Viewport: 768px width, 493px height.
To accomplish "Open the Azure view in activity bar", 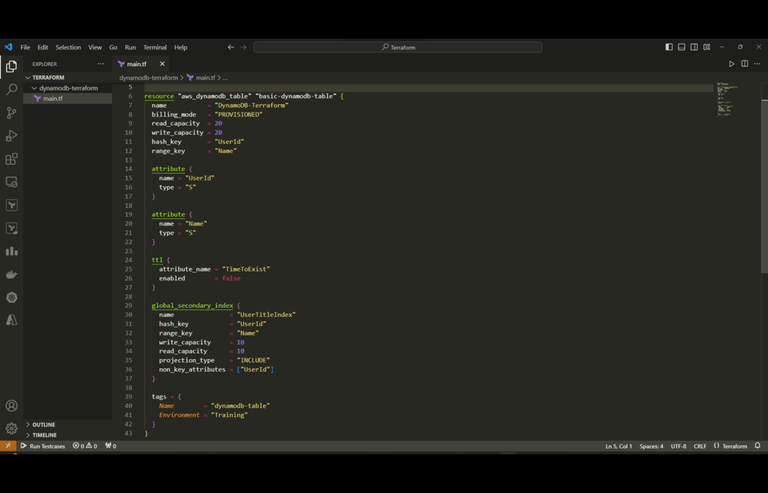I will point(12,320).
